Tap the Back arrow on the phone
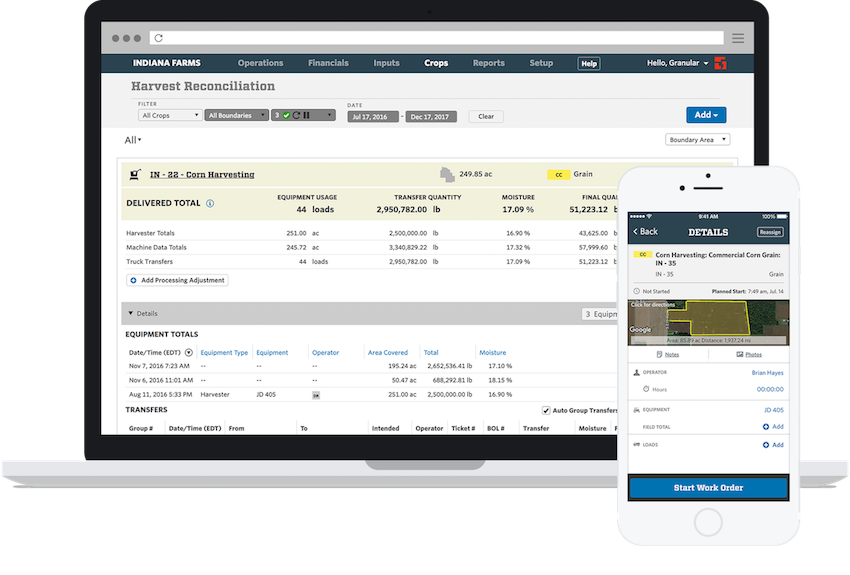 635,231
